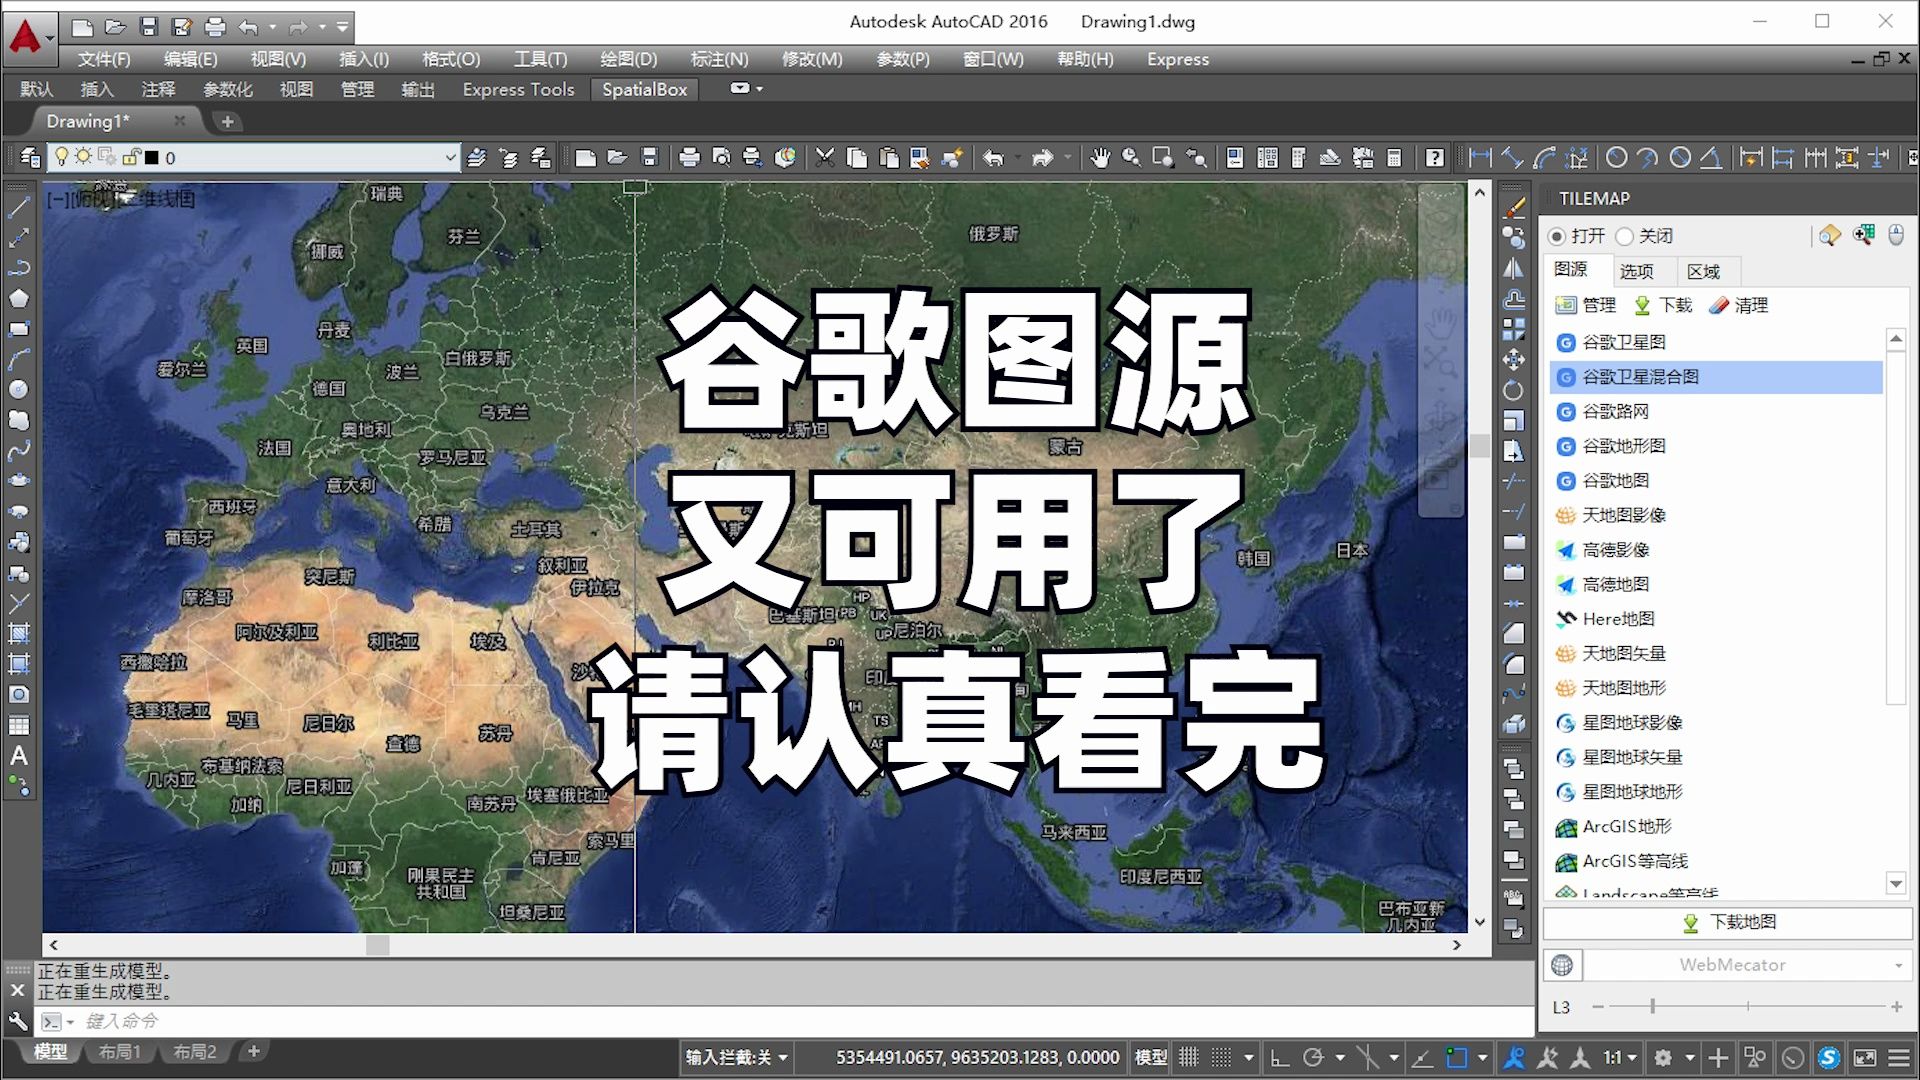The image size is (1920, 1080).
Task: Click the Customization menu icon in status bar
Action: (1899, 1057)
